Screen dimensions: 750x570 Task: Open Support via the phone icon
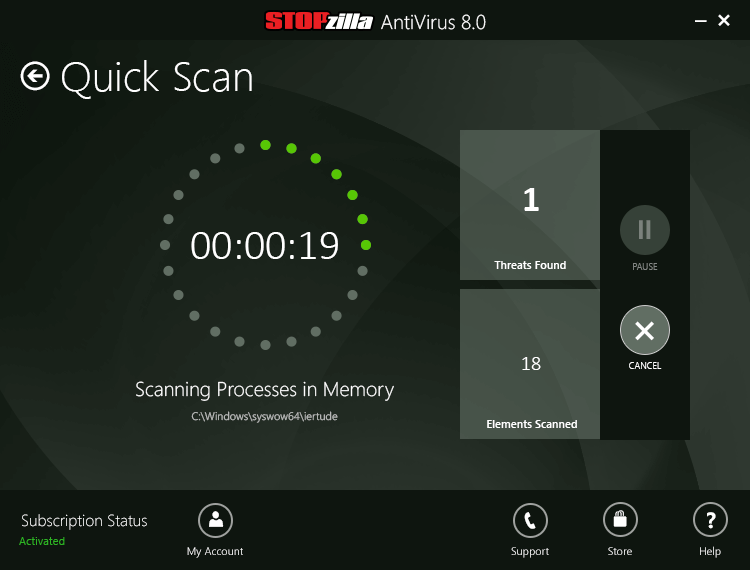point(530,520)
